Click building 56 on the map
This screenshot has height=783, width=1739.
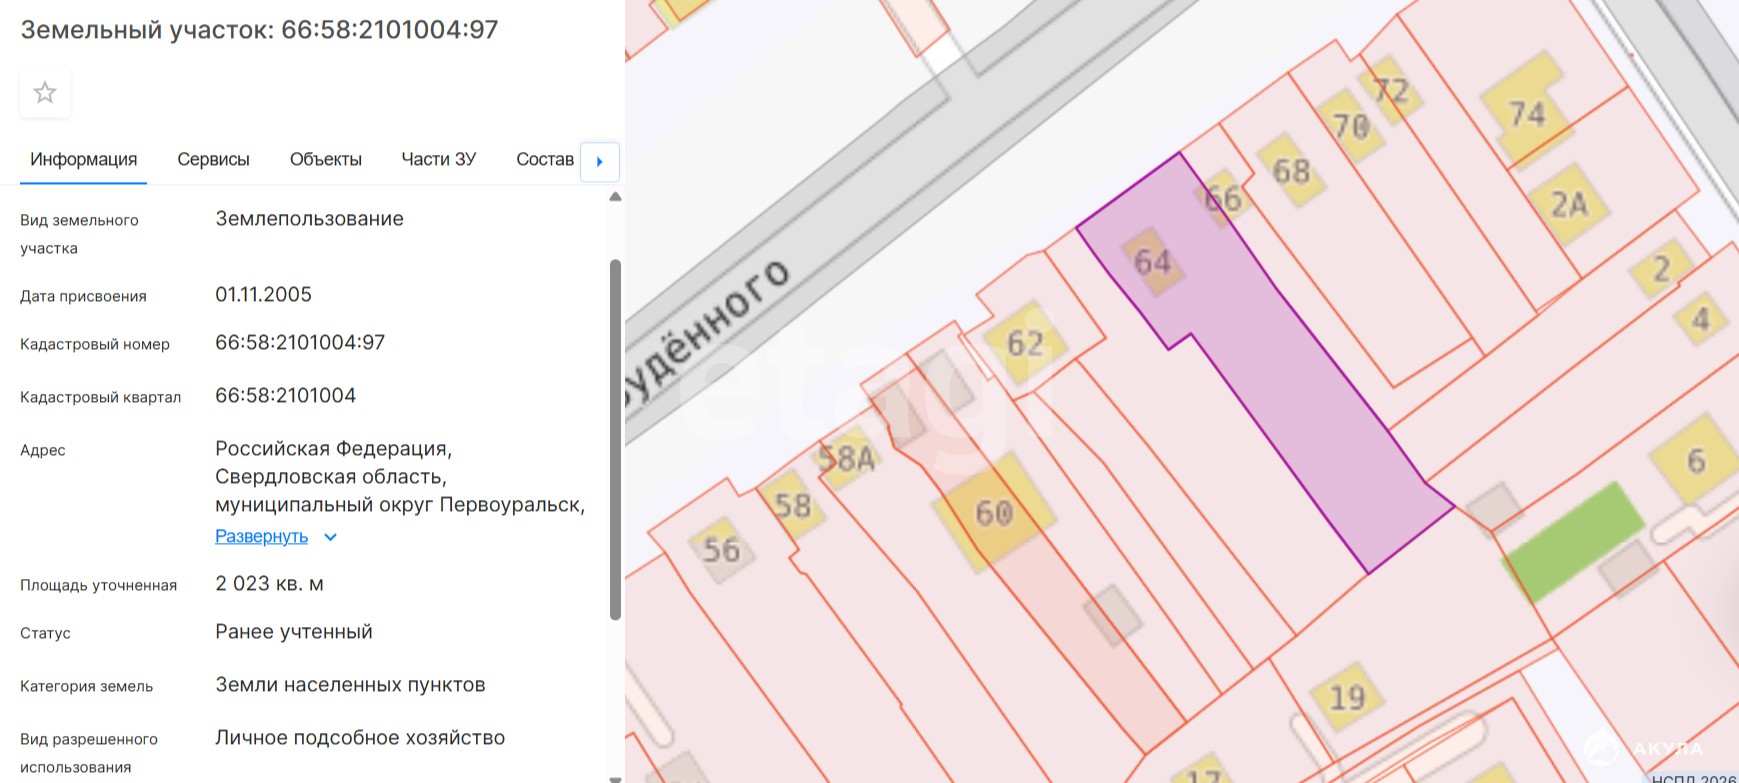[x=721, y=549]
